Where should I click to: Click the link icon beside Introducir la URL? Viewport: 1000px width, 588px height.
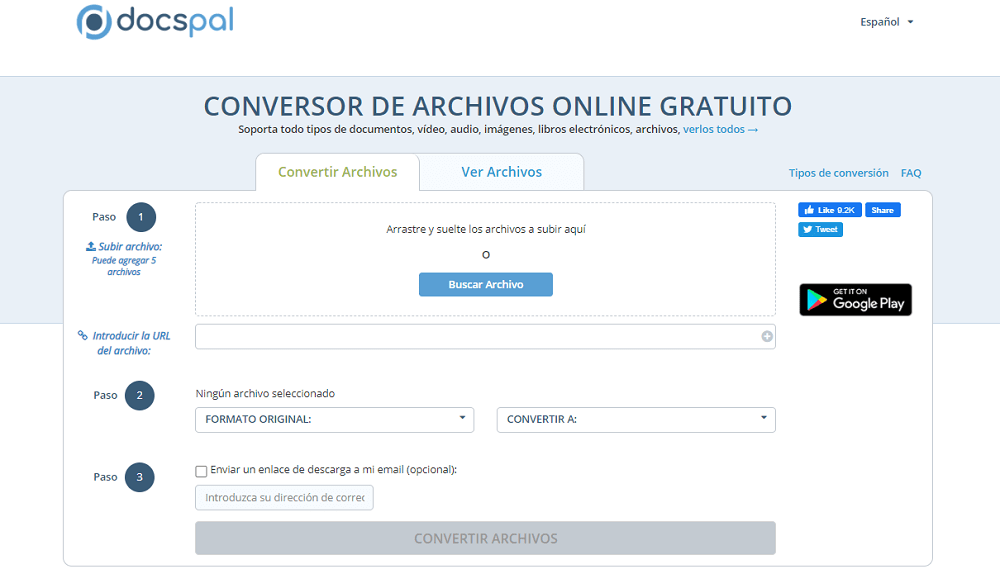[82, 335]
